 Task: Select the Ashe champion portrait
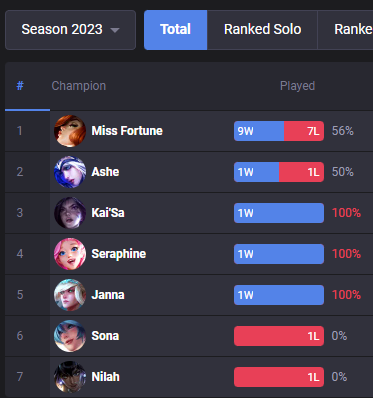pyautogui.click(x=70, y=172)
